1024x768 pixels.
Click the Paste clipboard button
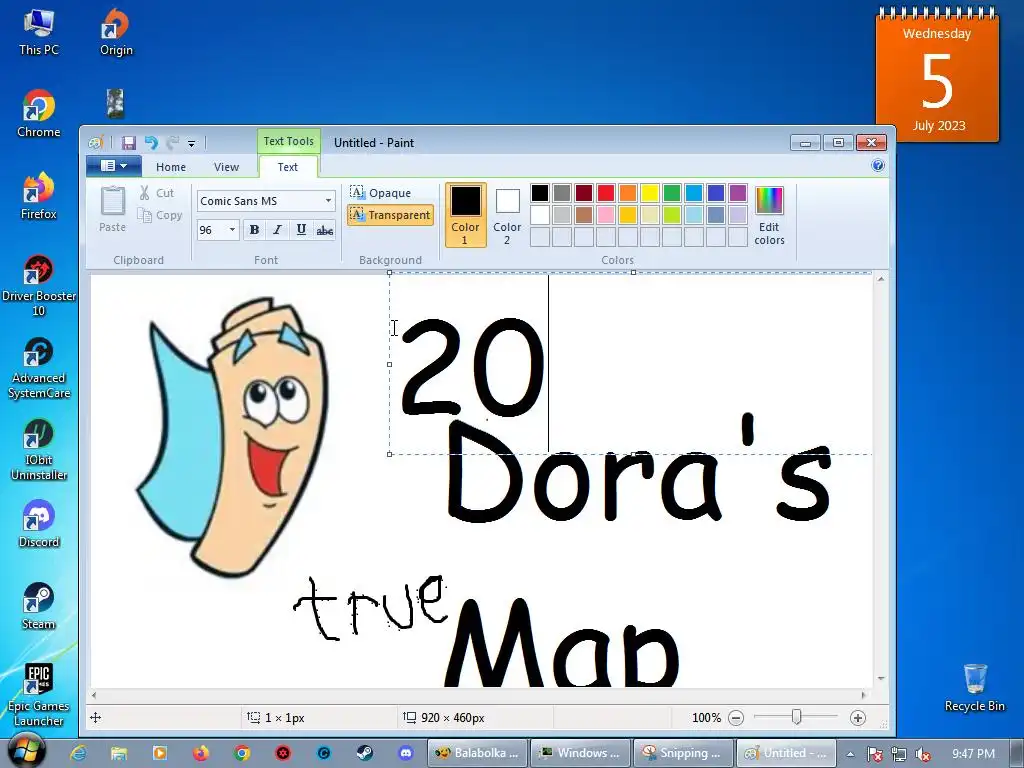pos(112,209)
